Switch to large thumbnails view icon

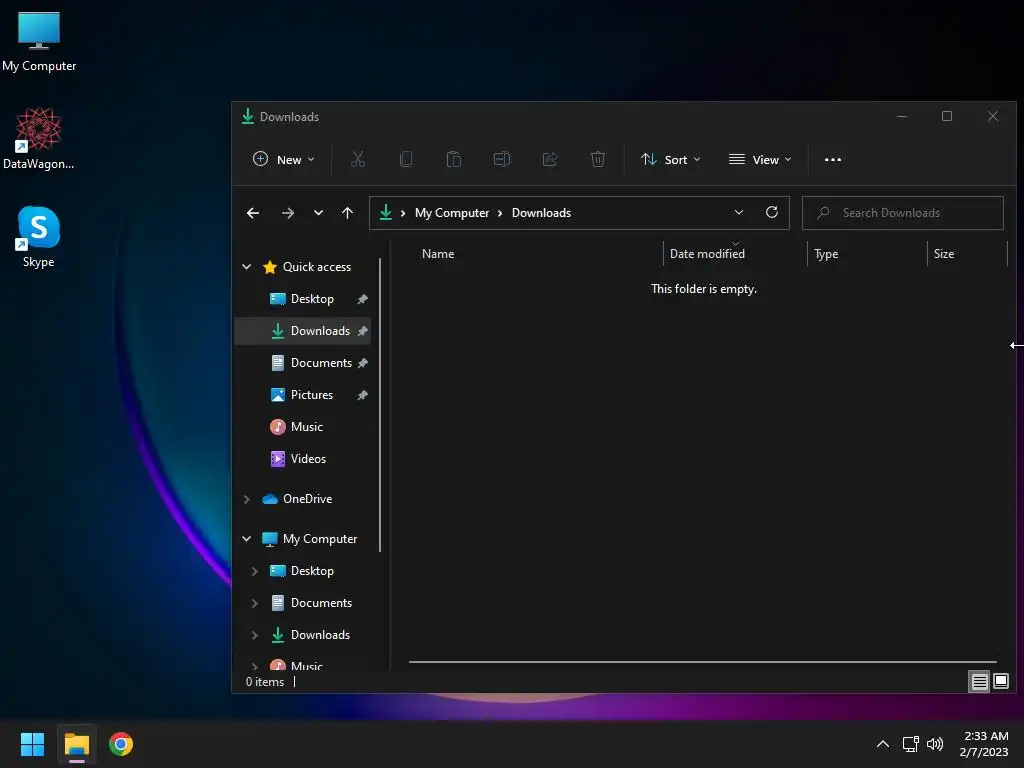[1000, 682]
